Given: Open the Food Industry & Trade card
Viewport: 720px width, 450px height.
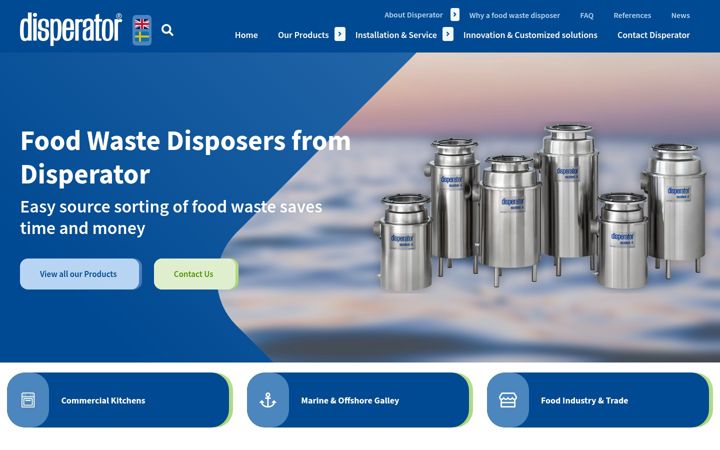Looking at the screenshot, I should tap(599, 400).
